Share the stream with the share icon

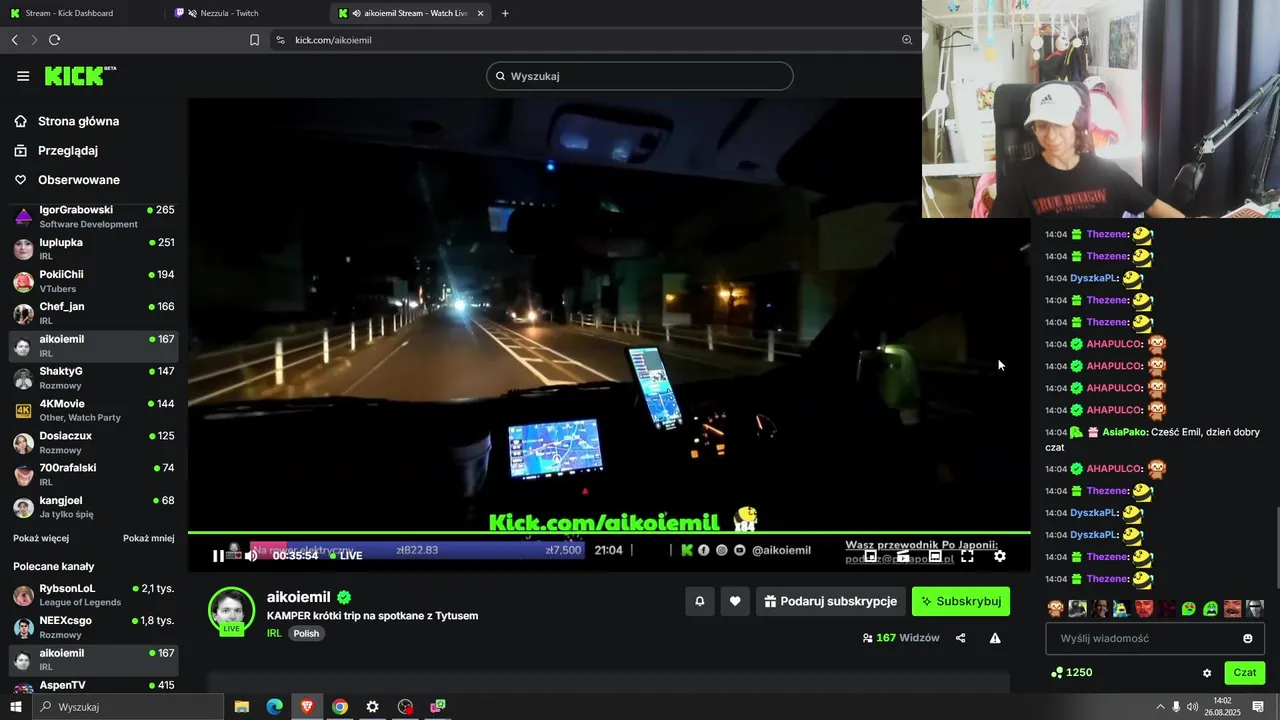961,638
